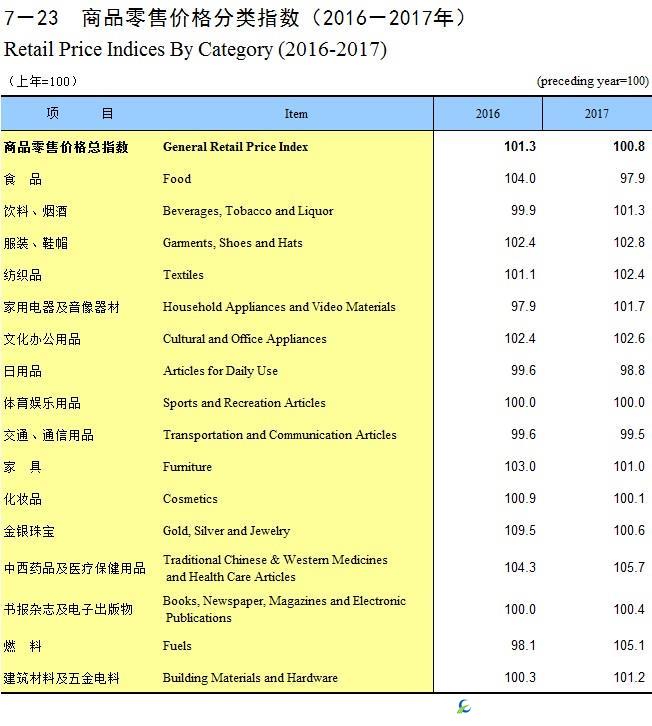The width and height of the screenshot is (652, 726).
Task: Select Cosmetics 2016 value 100.9
Action: point(520,498)
